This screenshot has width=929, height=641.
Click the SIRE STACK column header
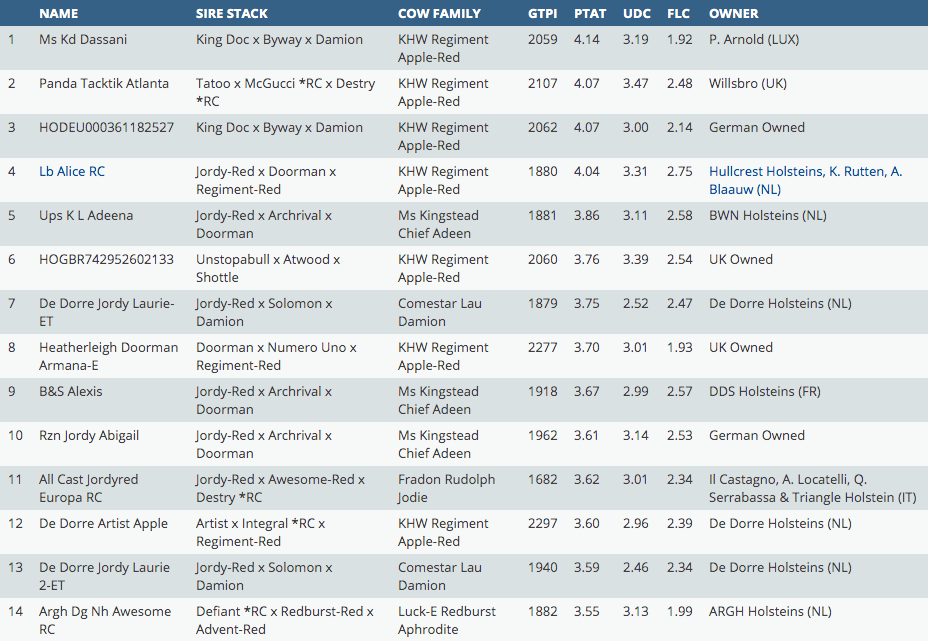coord(231,14)
